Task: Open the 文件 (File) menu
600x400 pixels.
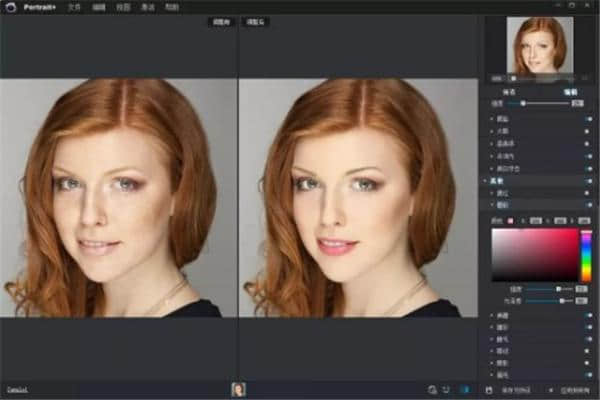Action: [73, 6]
